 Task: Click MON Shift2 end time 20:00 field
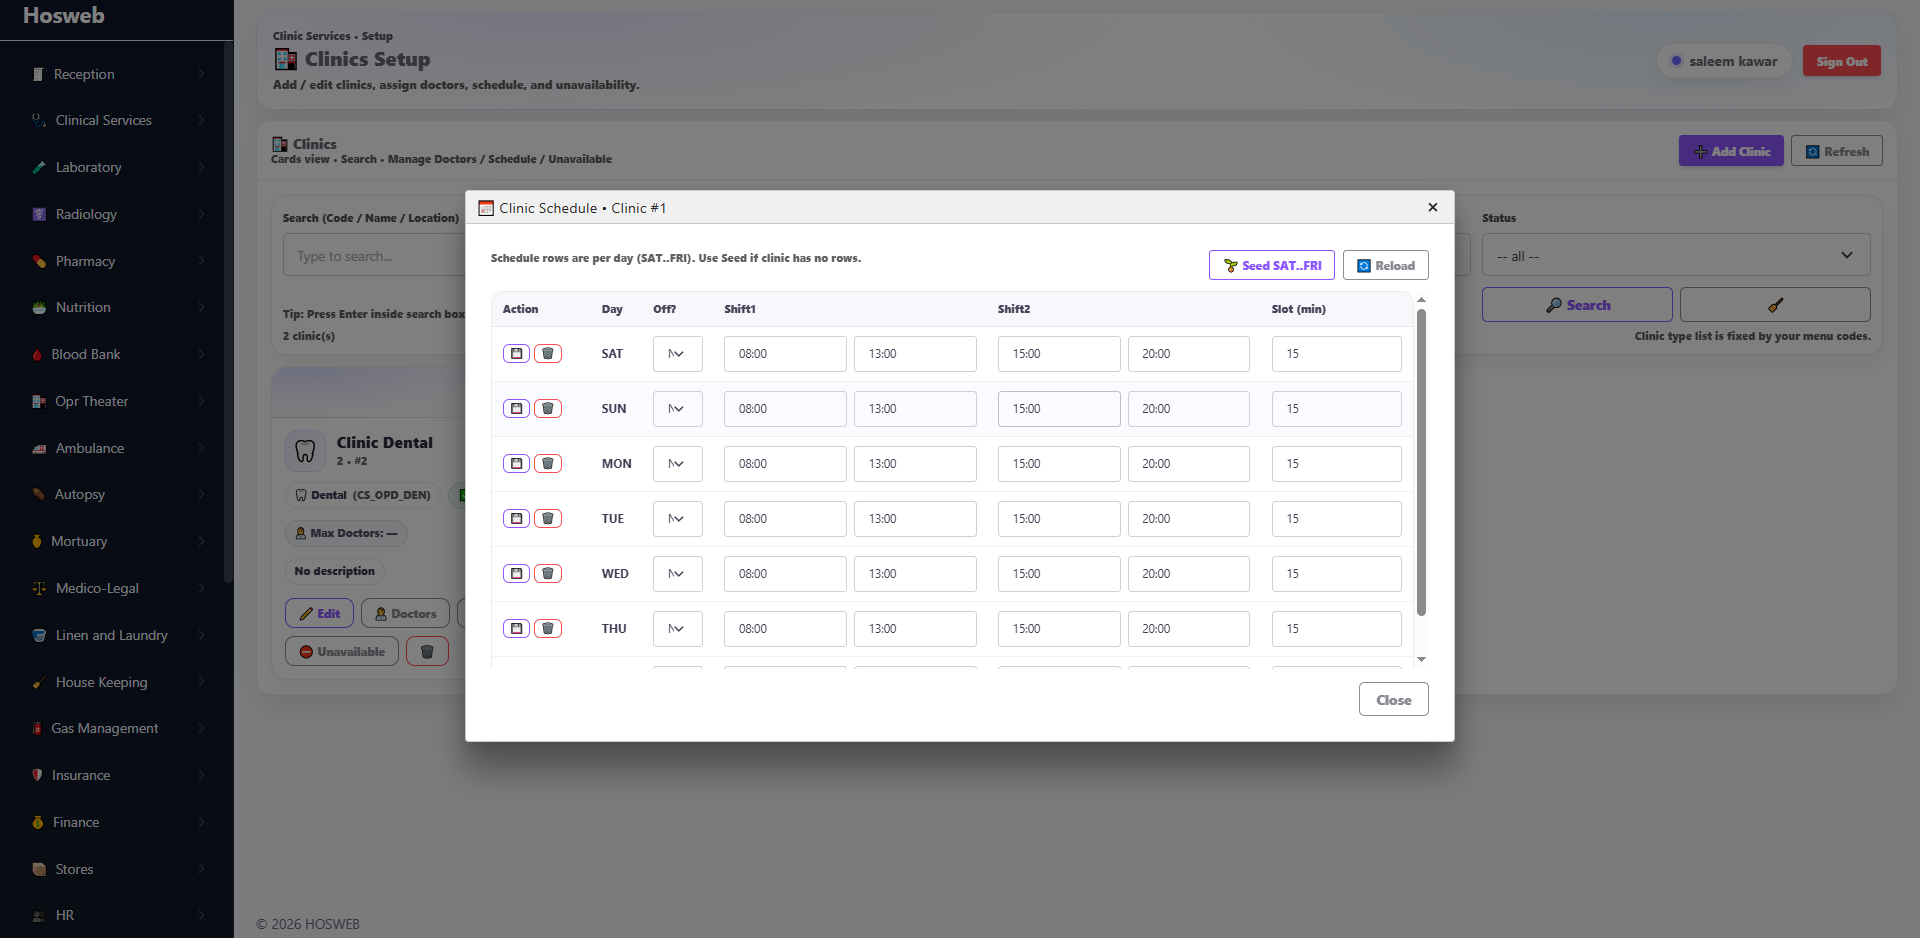pos(1189,464)
